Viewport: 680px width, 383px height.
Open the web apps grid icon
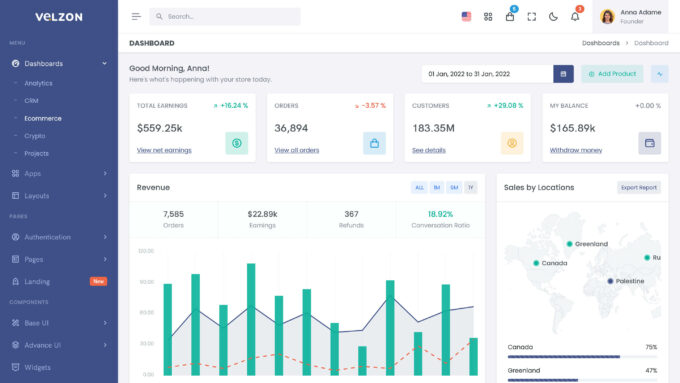[x=488, y=16]
